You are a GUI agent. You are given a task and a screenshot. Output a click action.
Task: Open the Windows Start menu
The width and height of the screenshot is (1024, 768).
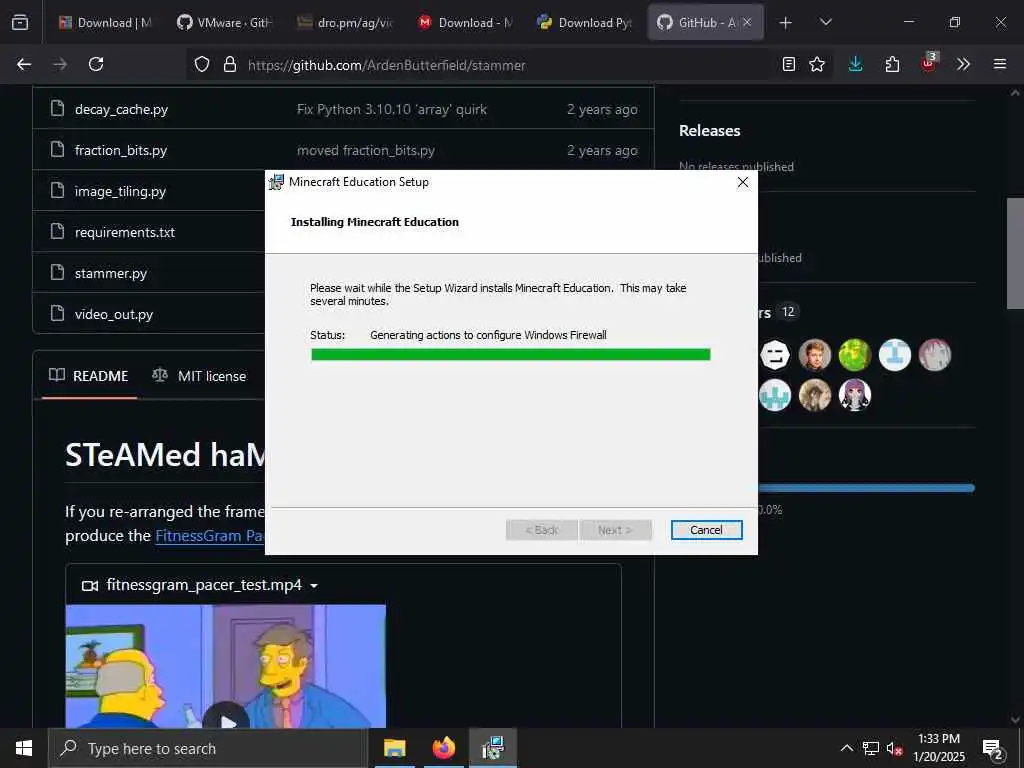[x=24, y=748]
